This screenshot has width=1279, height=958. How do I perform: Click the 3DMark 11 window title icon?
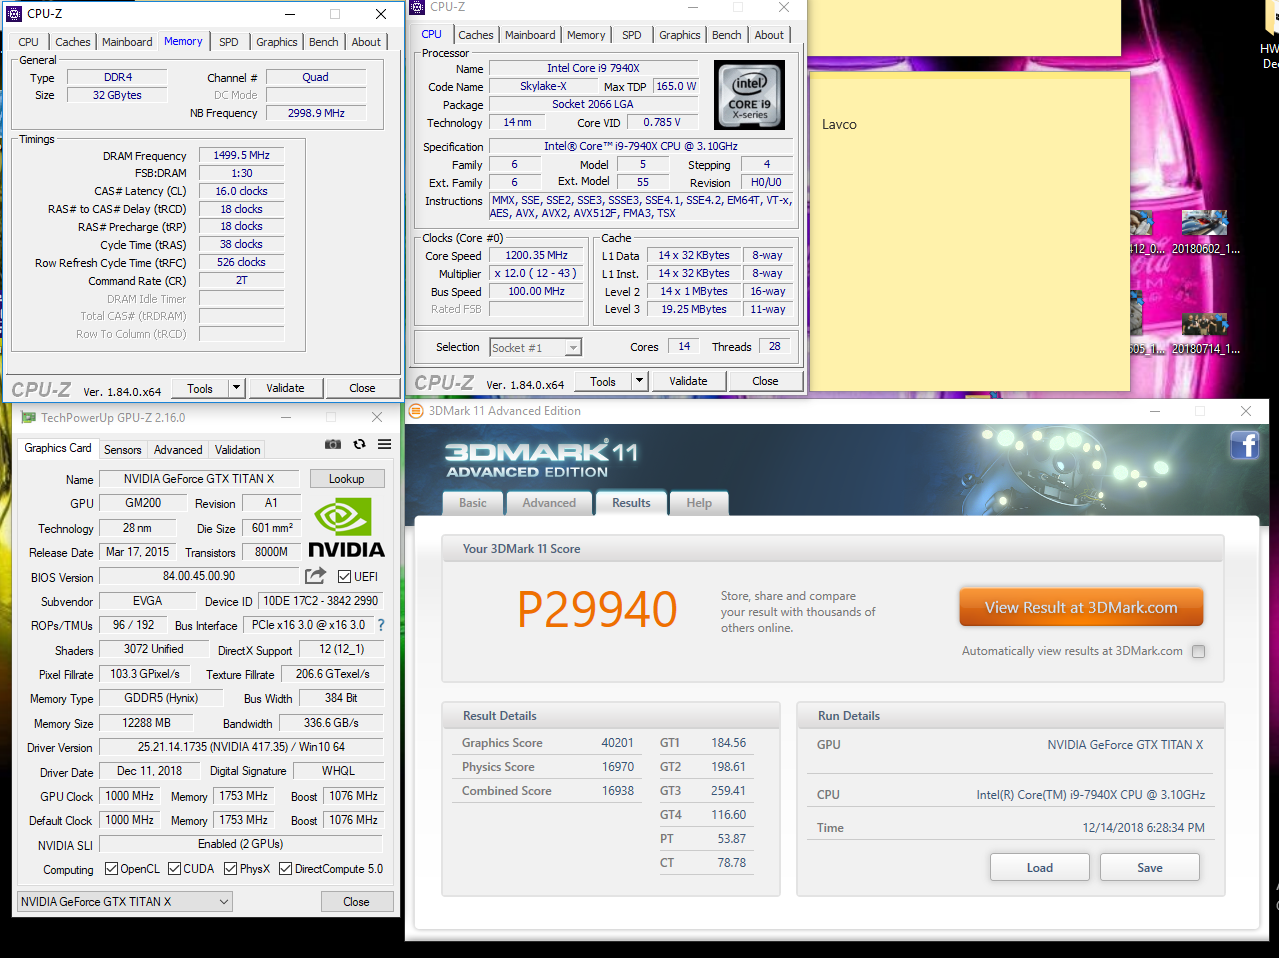(x=416, y=411)
